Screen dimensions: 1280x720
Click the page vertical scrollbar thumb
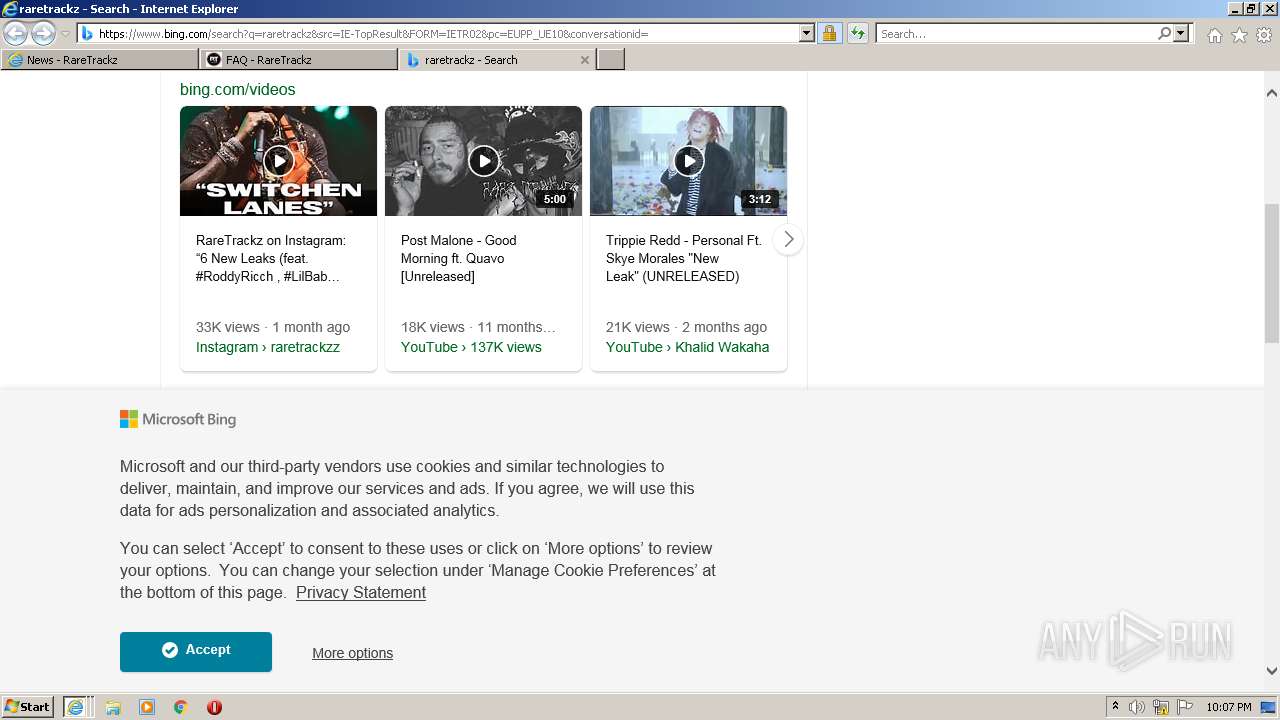pyautogui.click(x=1272, y=273)
